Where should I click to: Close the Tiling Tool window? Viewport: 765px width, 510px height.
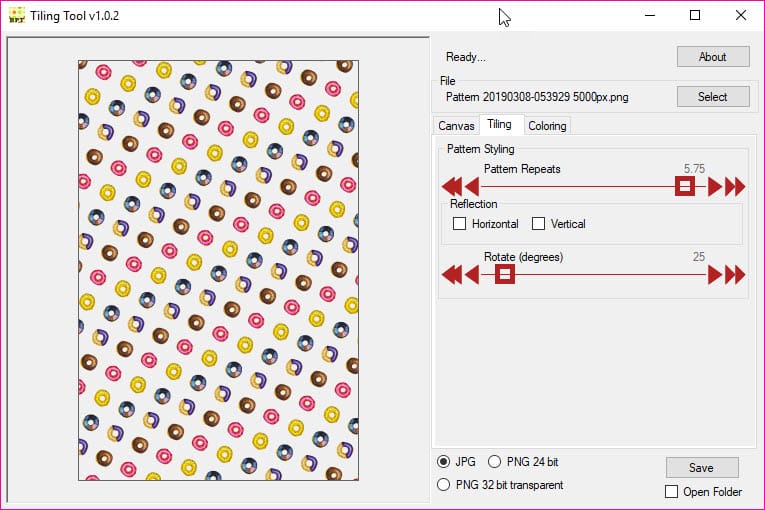pos(741,15)
